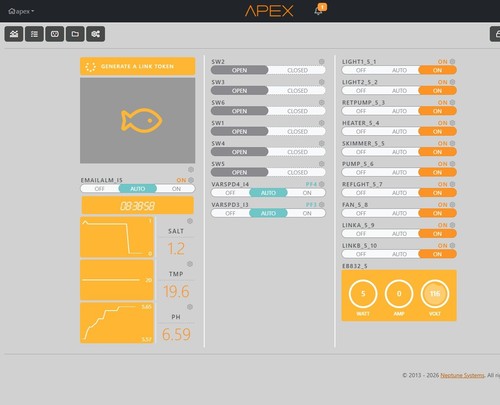
Task: Open the SALT history graph
Action: (x=117, y=237)
